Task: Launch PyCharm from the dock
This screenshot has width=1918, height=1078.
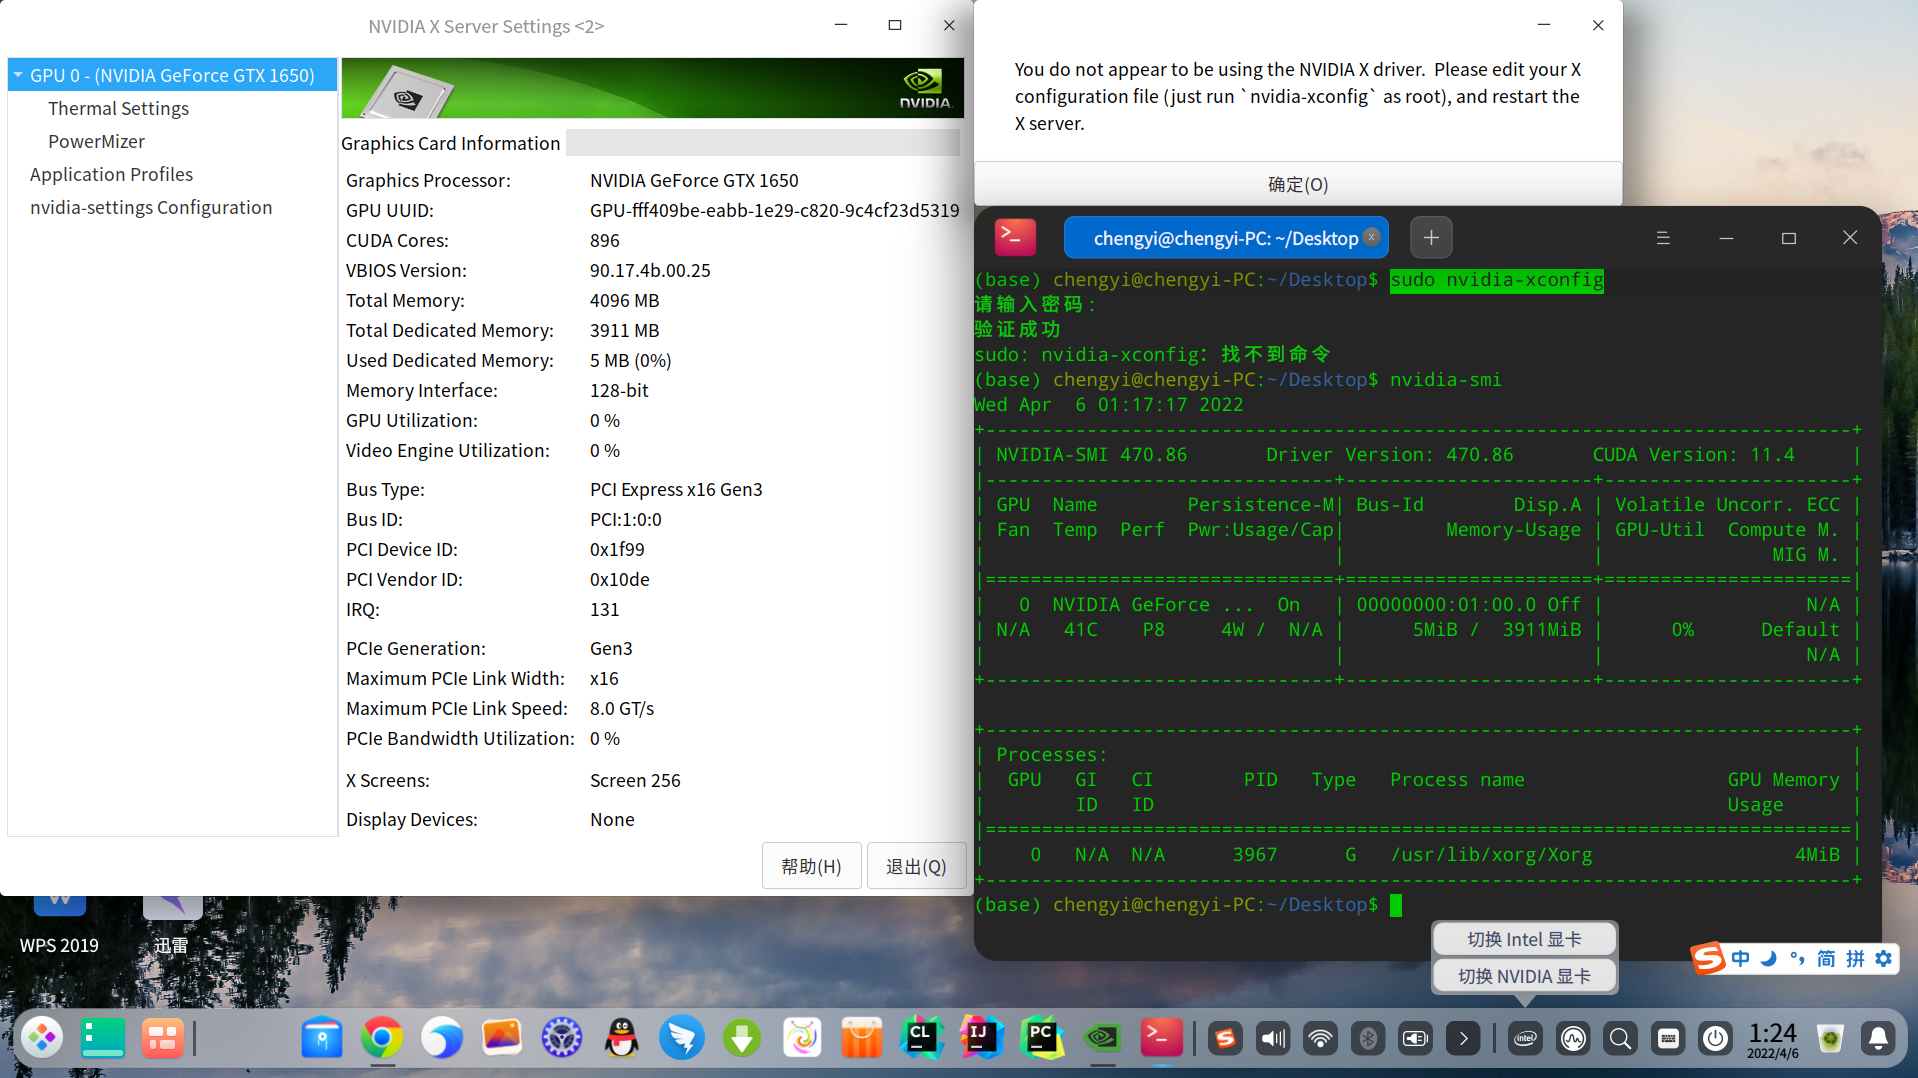Action: (x=1042, y=1039)
